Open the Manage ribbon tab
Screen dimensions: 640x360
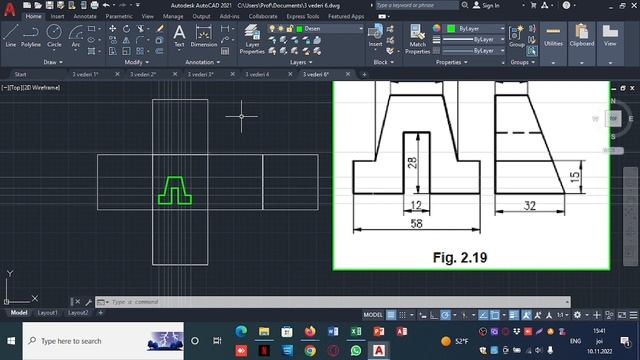click(173, 16)
